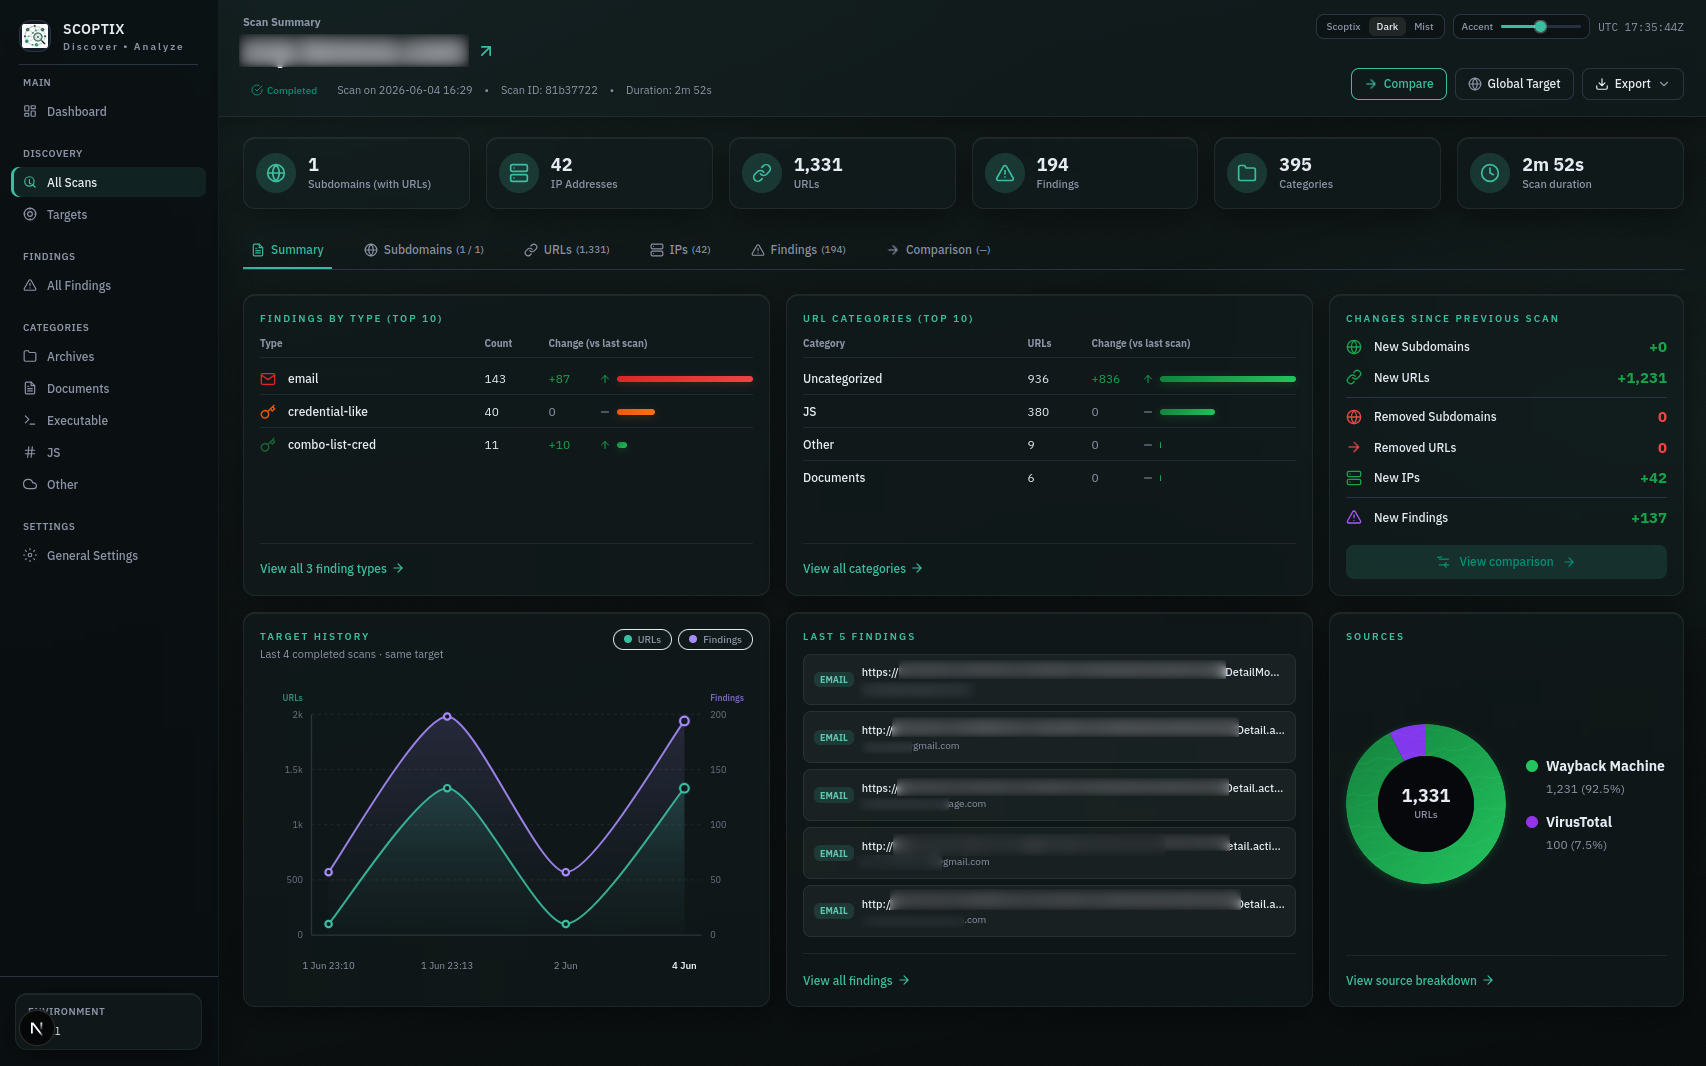Click the round N avatar icon
The width and height of the screenshot is (1706, 1066).
point(37,1028)
